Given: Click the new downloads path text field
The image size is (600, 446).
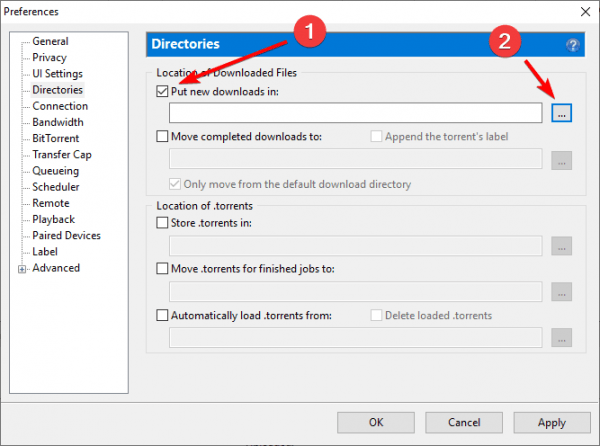Looking at the screenshot, I should click(355, 113).
